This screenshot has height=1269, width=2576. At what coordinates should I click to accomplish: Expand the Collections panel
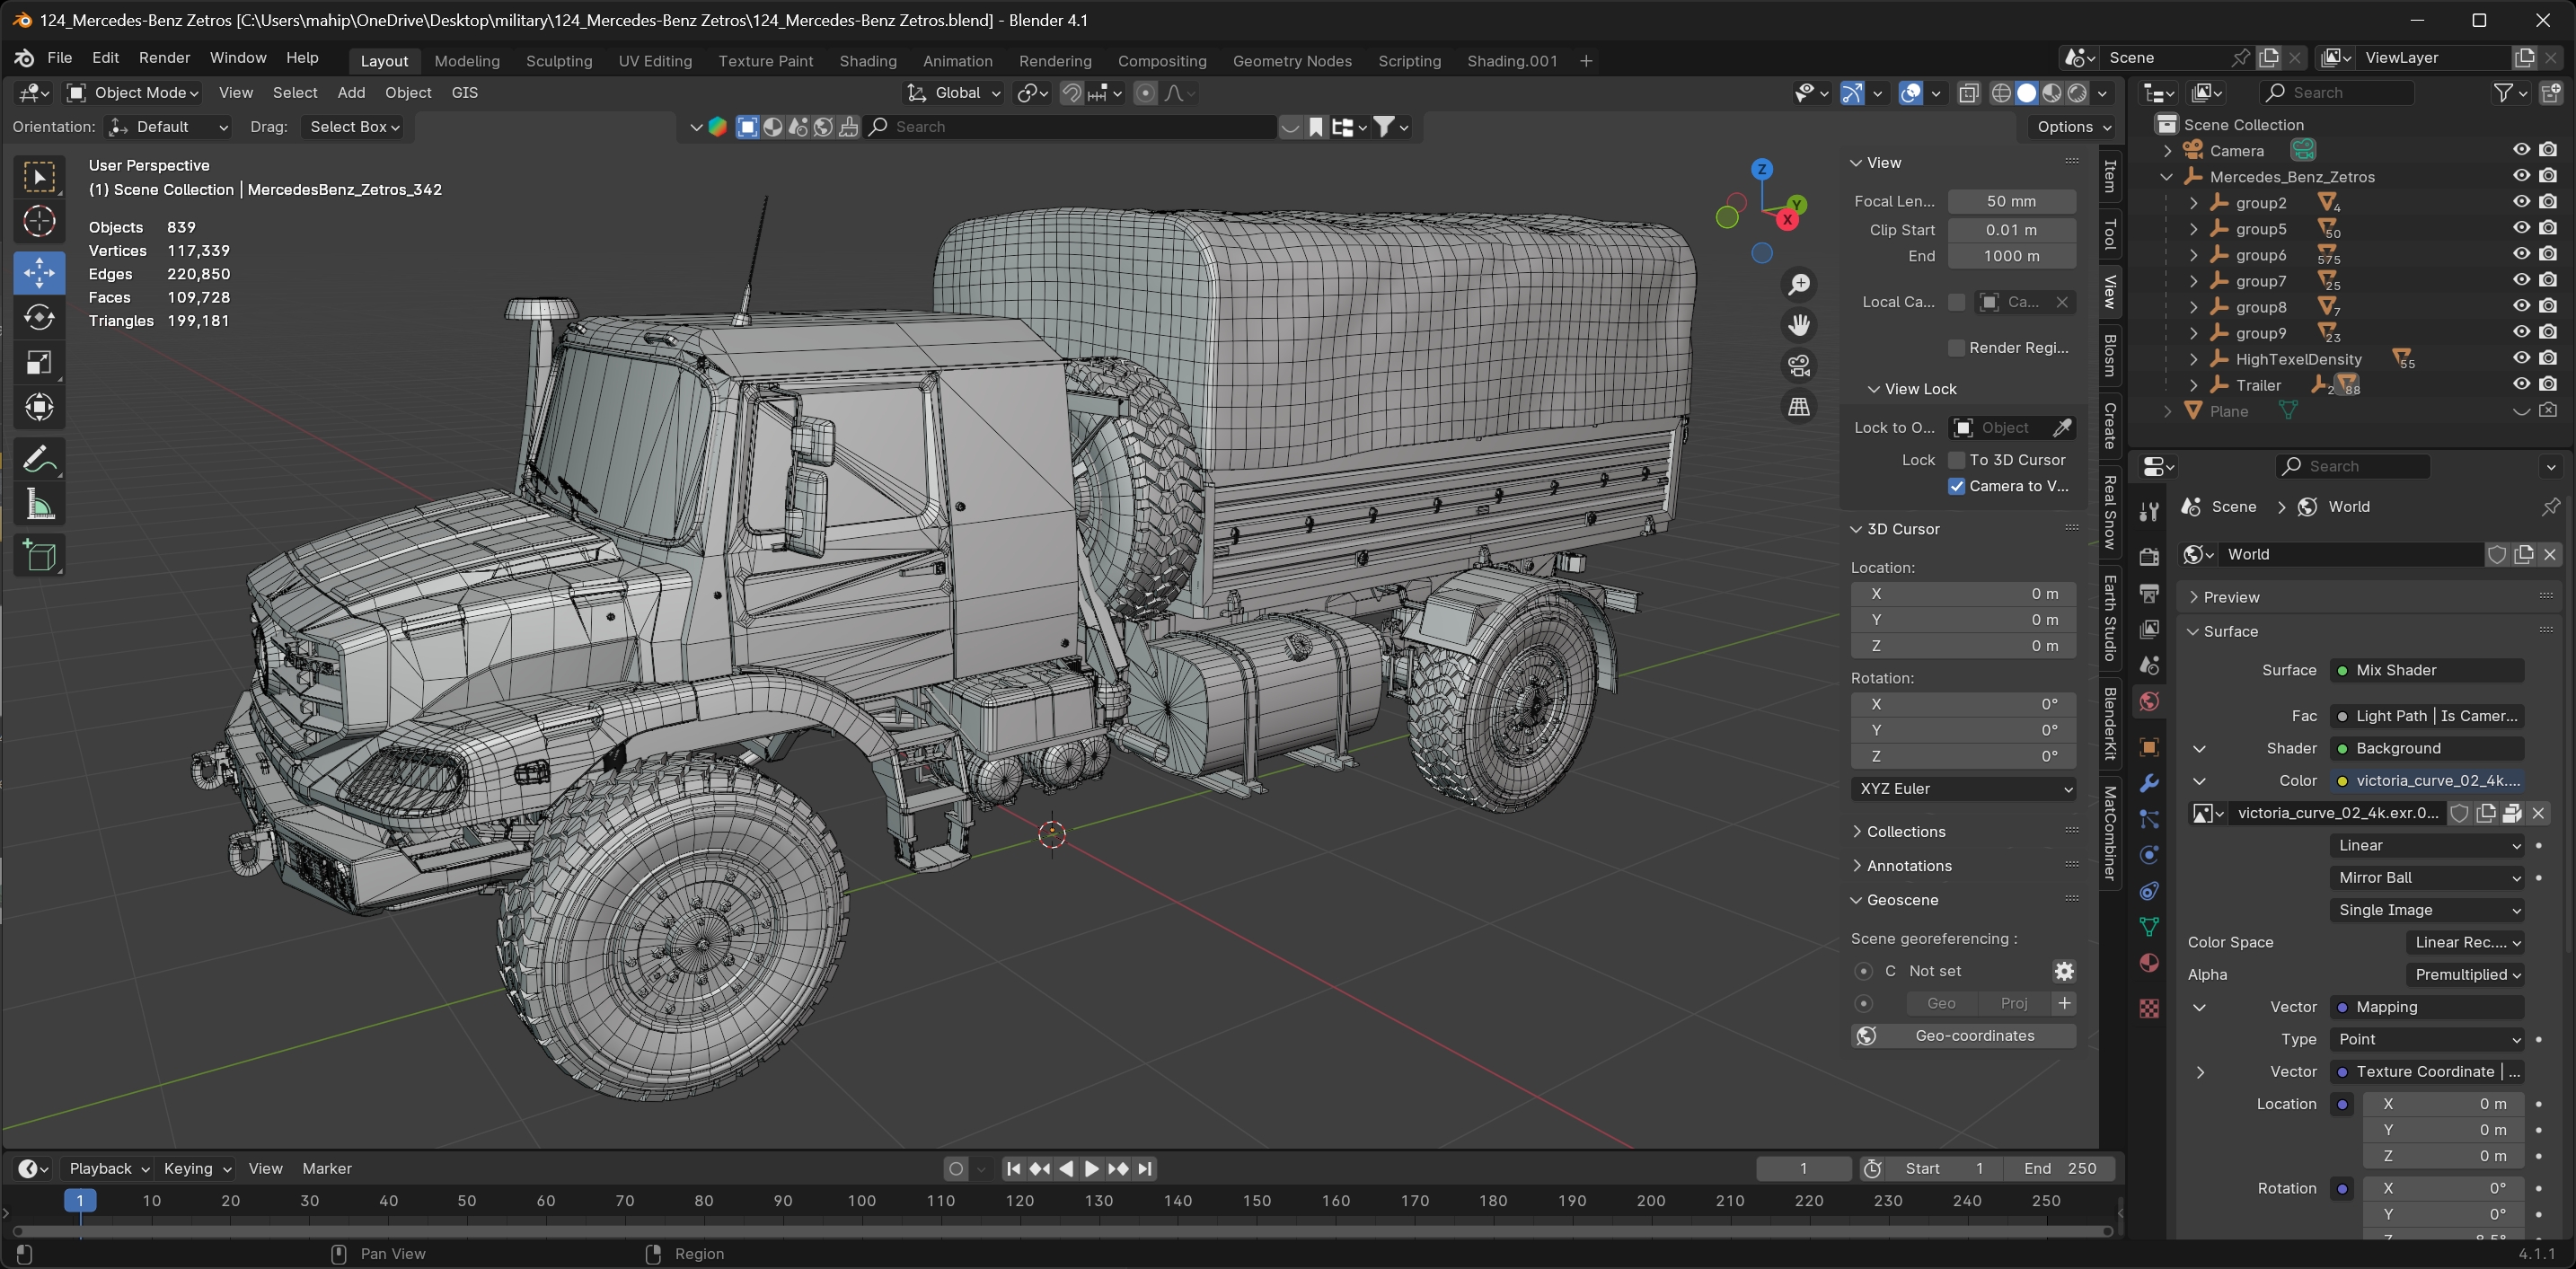pos(1905,832)
